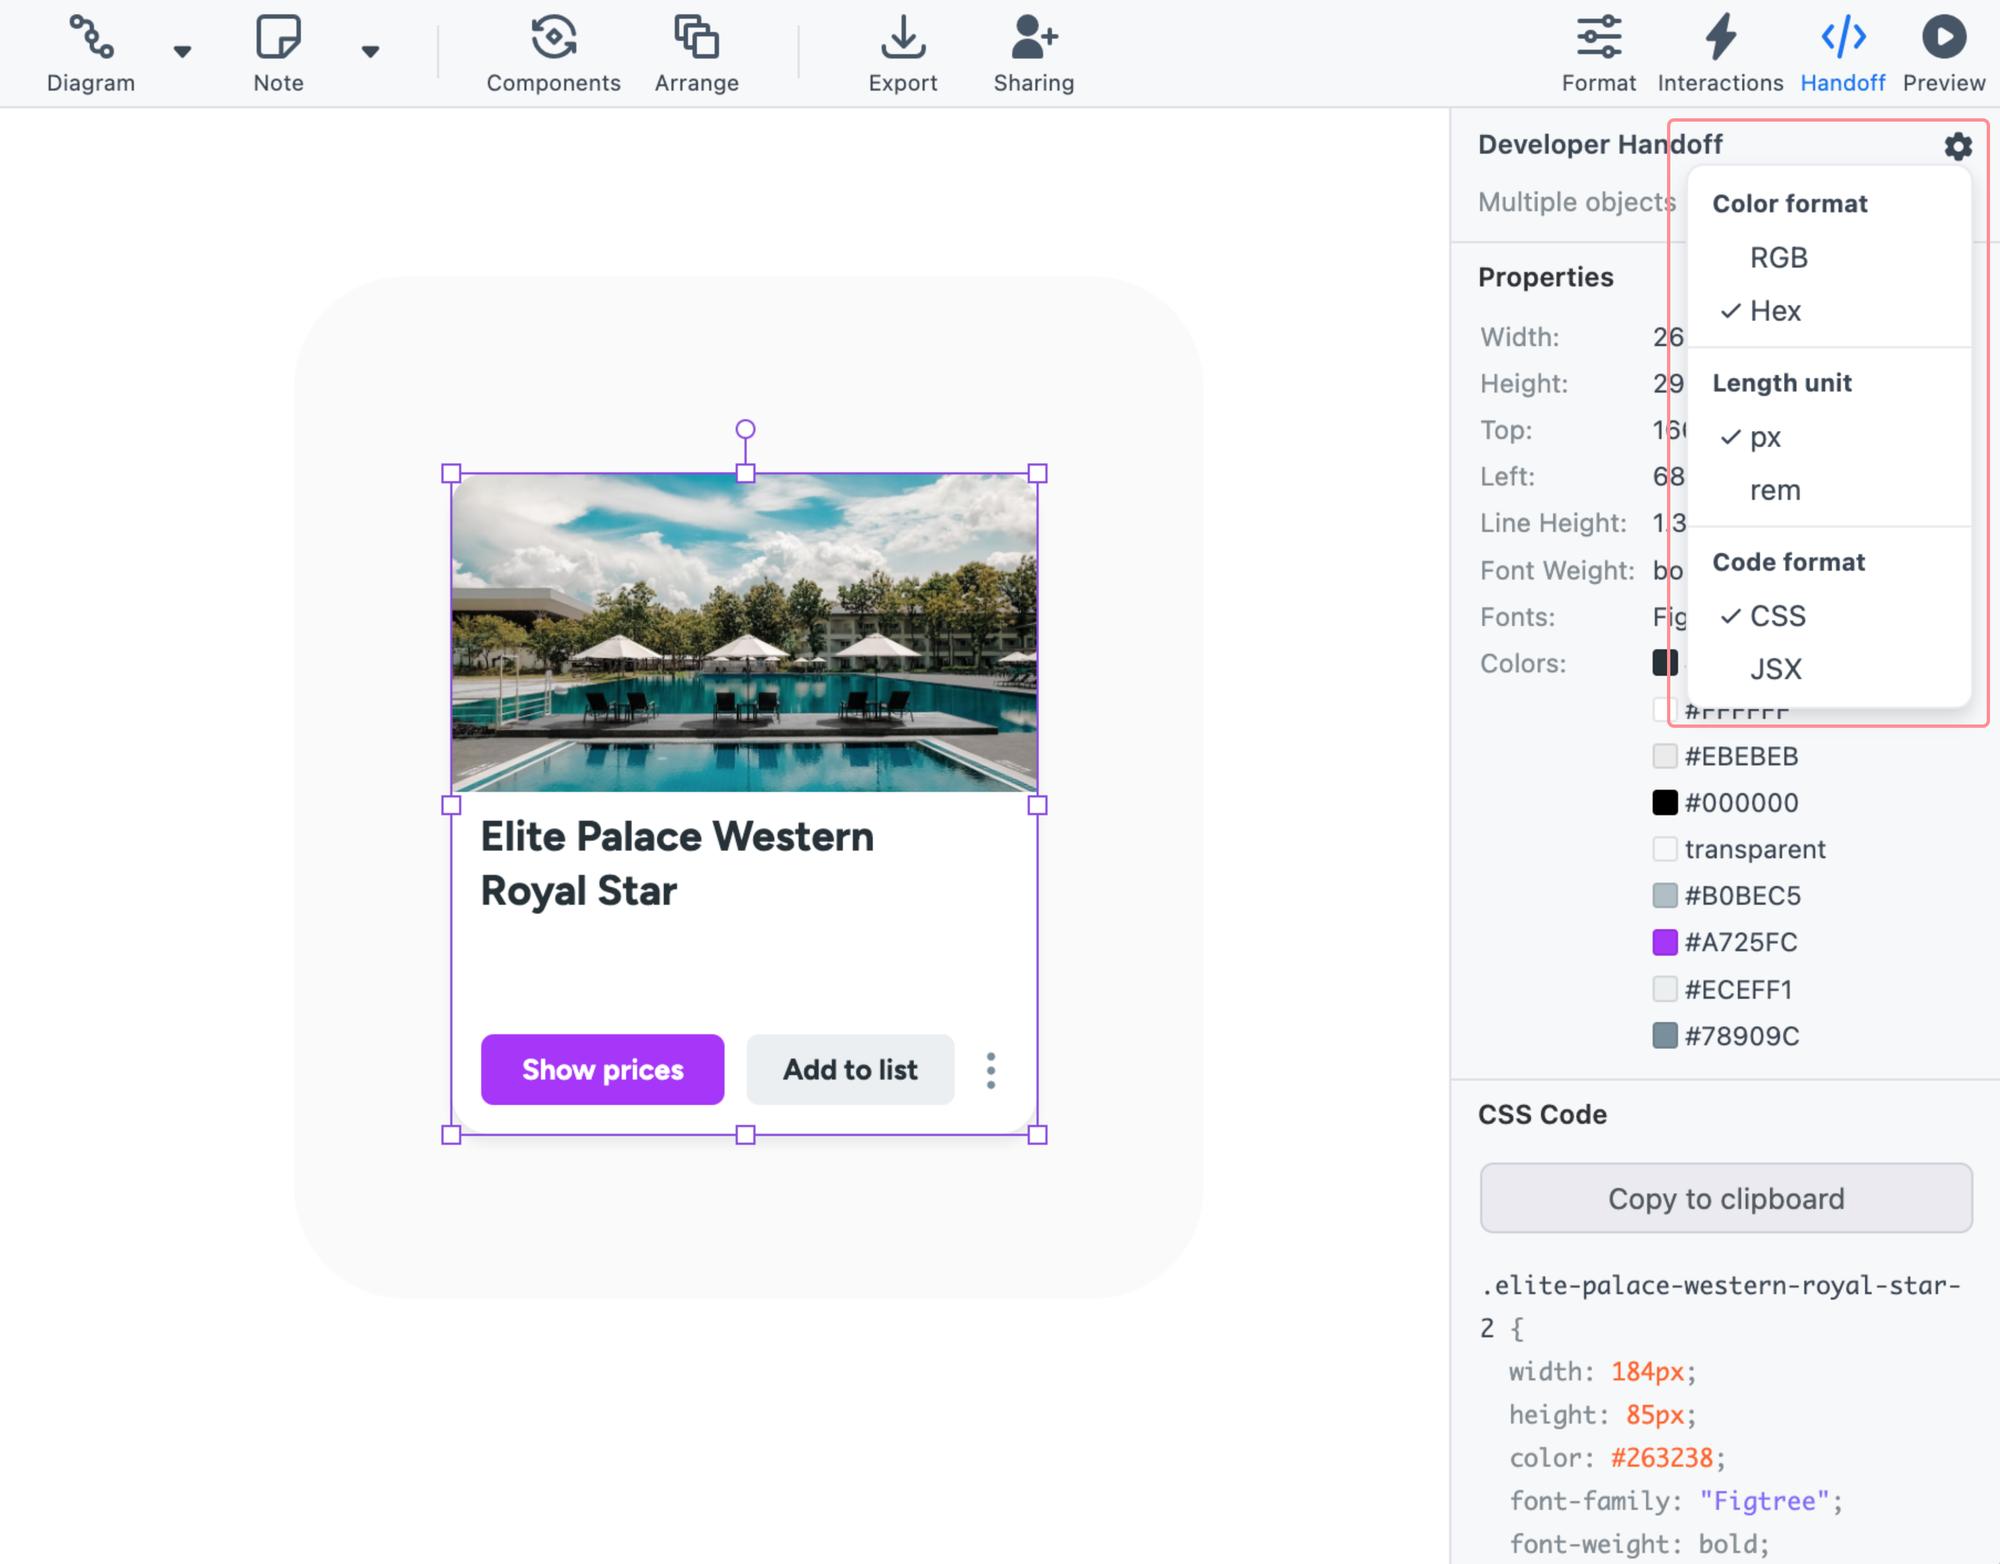This screenshot has width=2000, height=1564.
Task: Click the #A725FC purple color swatch
Action: (x=1665, y=942)
